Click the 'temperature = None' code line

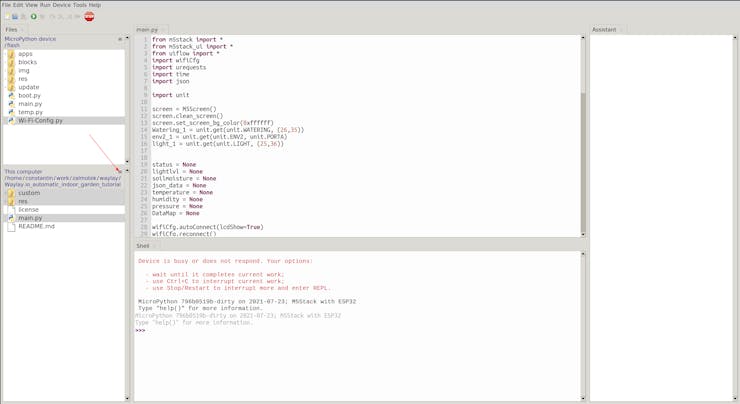coord(182,193)
